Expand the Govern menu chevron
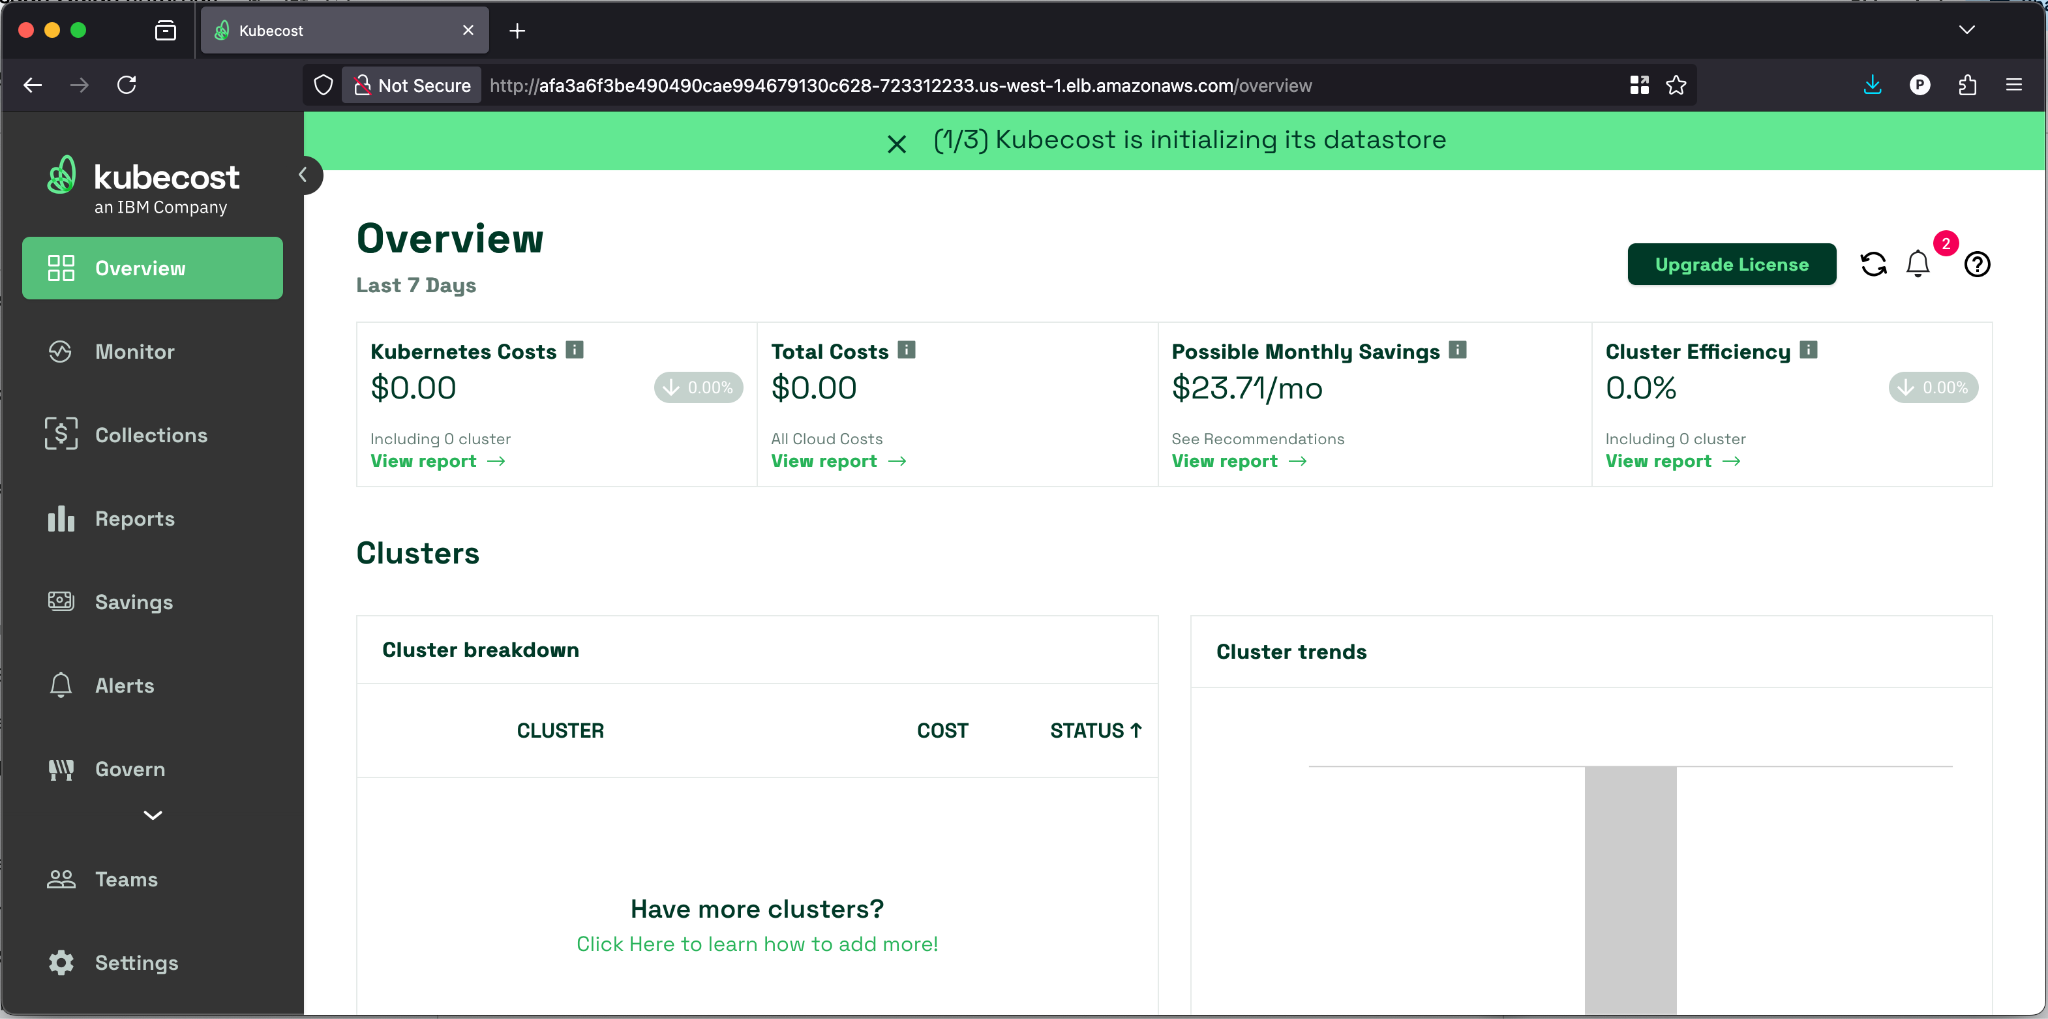The image size is (2048, 1019). coord(152,815)
